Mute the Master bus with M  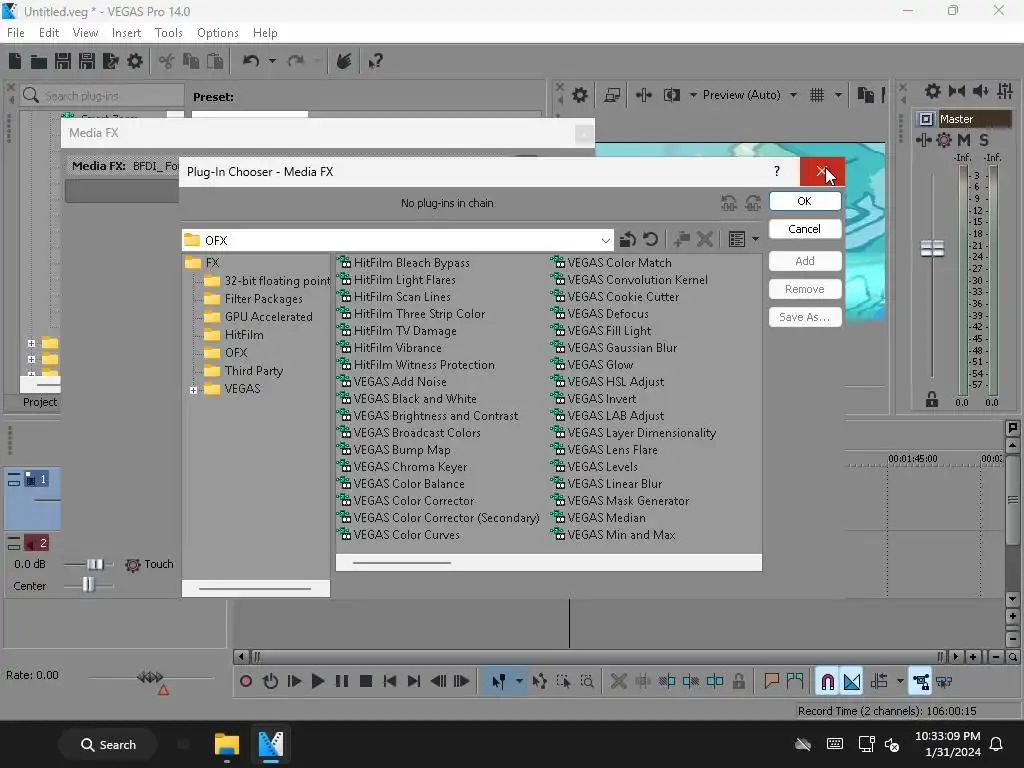pos(963,140)
